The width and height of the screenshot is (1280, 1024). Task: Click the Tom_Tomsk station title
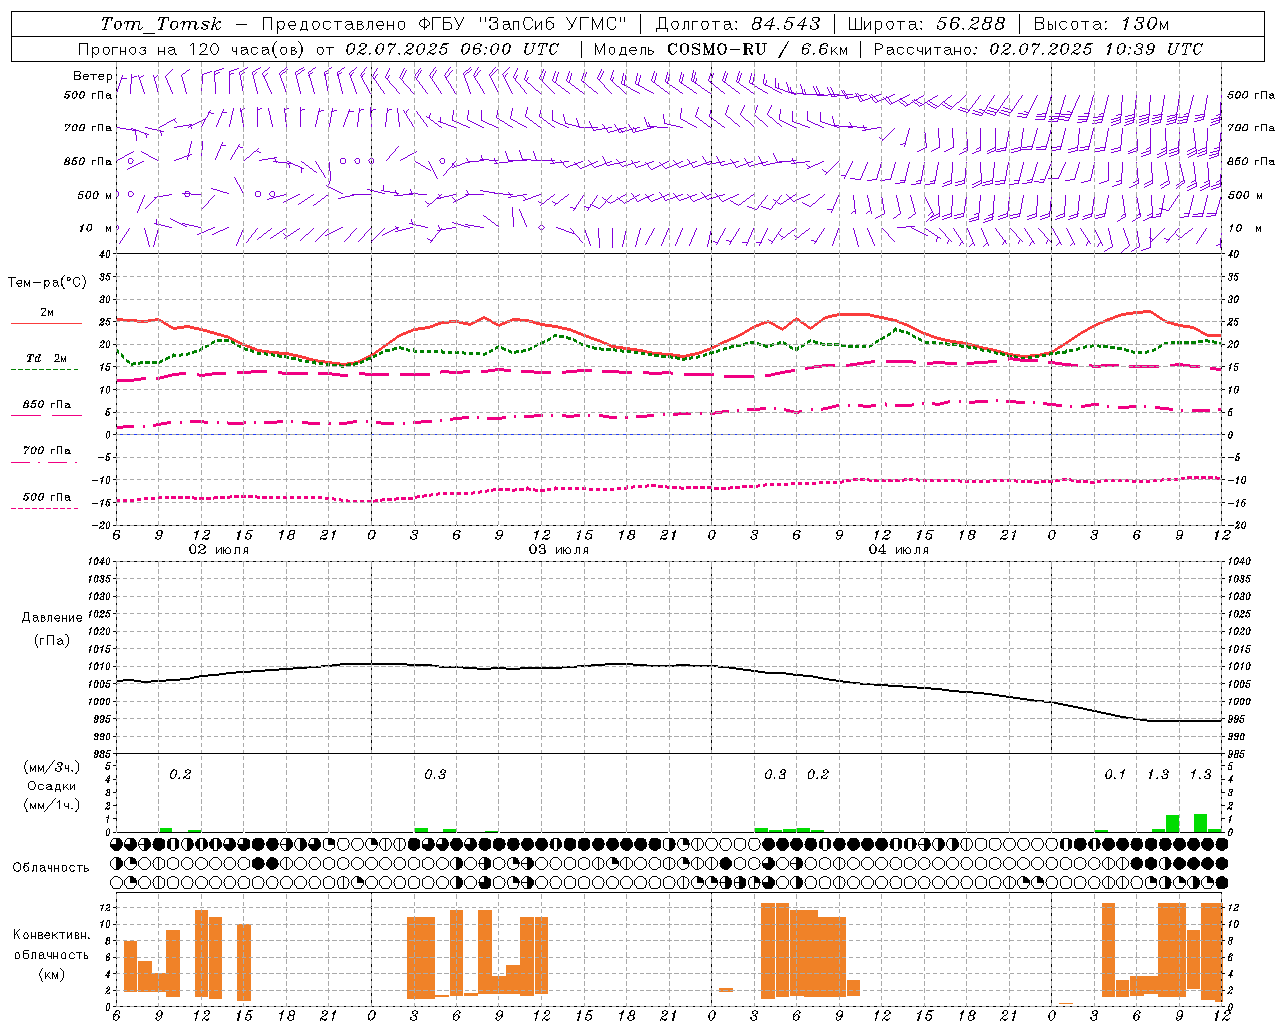tap(161, 24)
